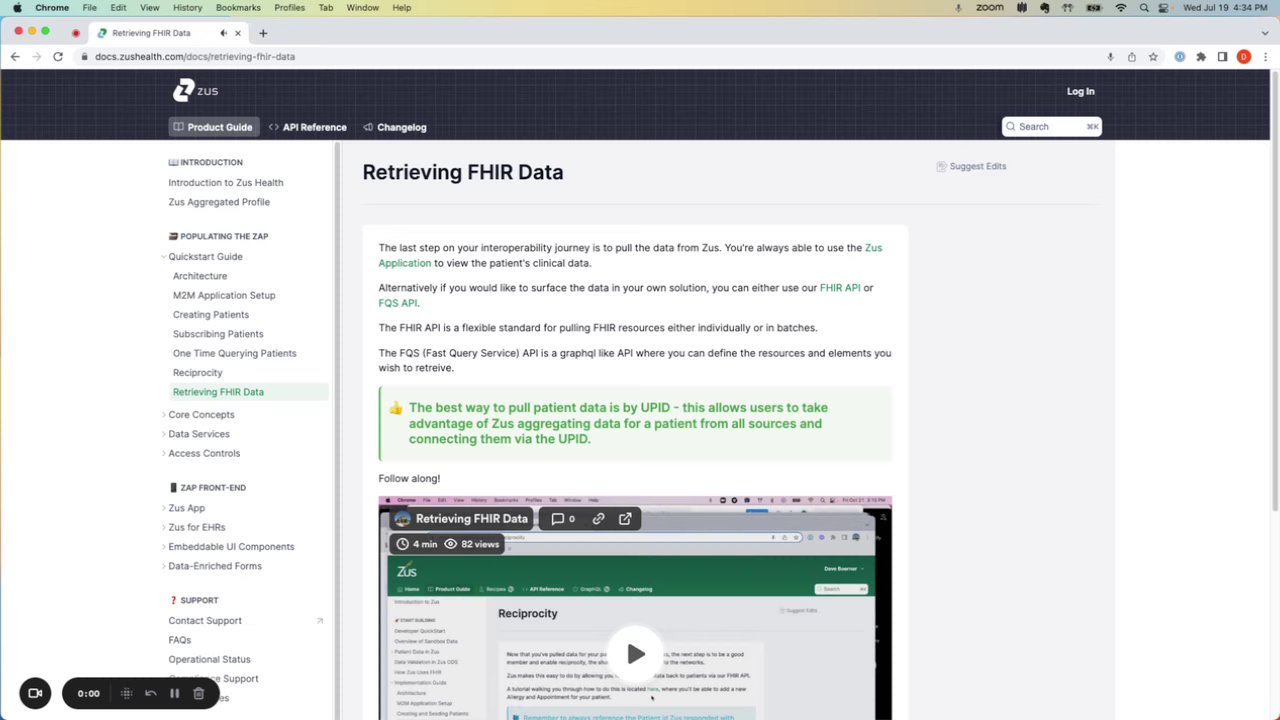The image size is (1280, 720).
Task: Reload the page
Action: pyautogui.click(x=58, y=57)
